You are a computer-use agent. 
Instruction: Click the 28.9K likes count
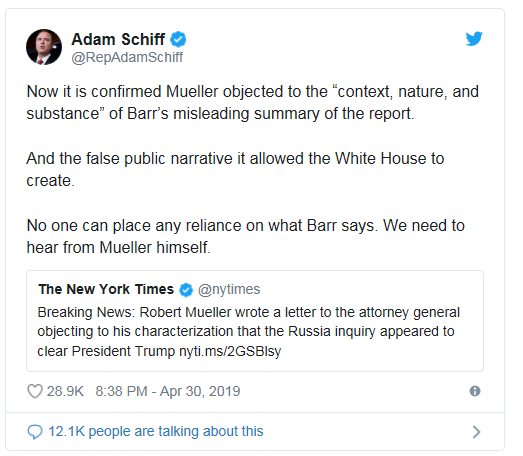coord(65,391)
